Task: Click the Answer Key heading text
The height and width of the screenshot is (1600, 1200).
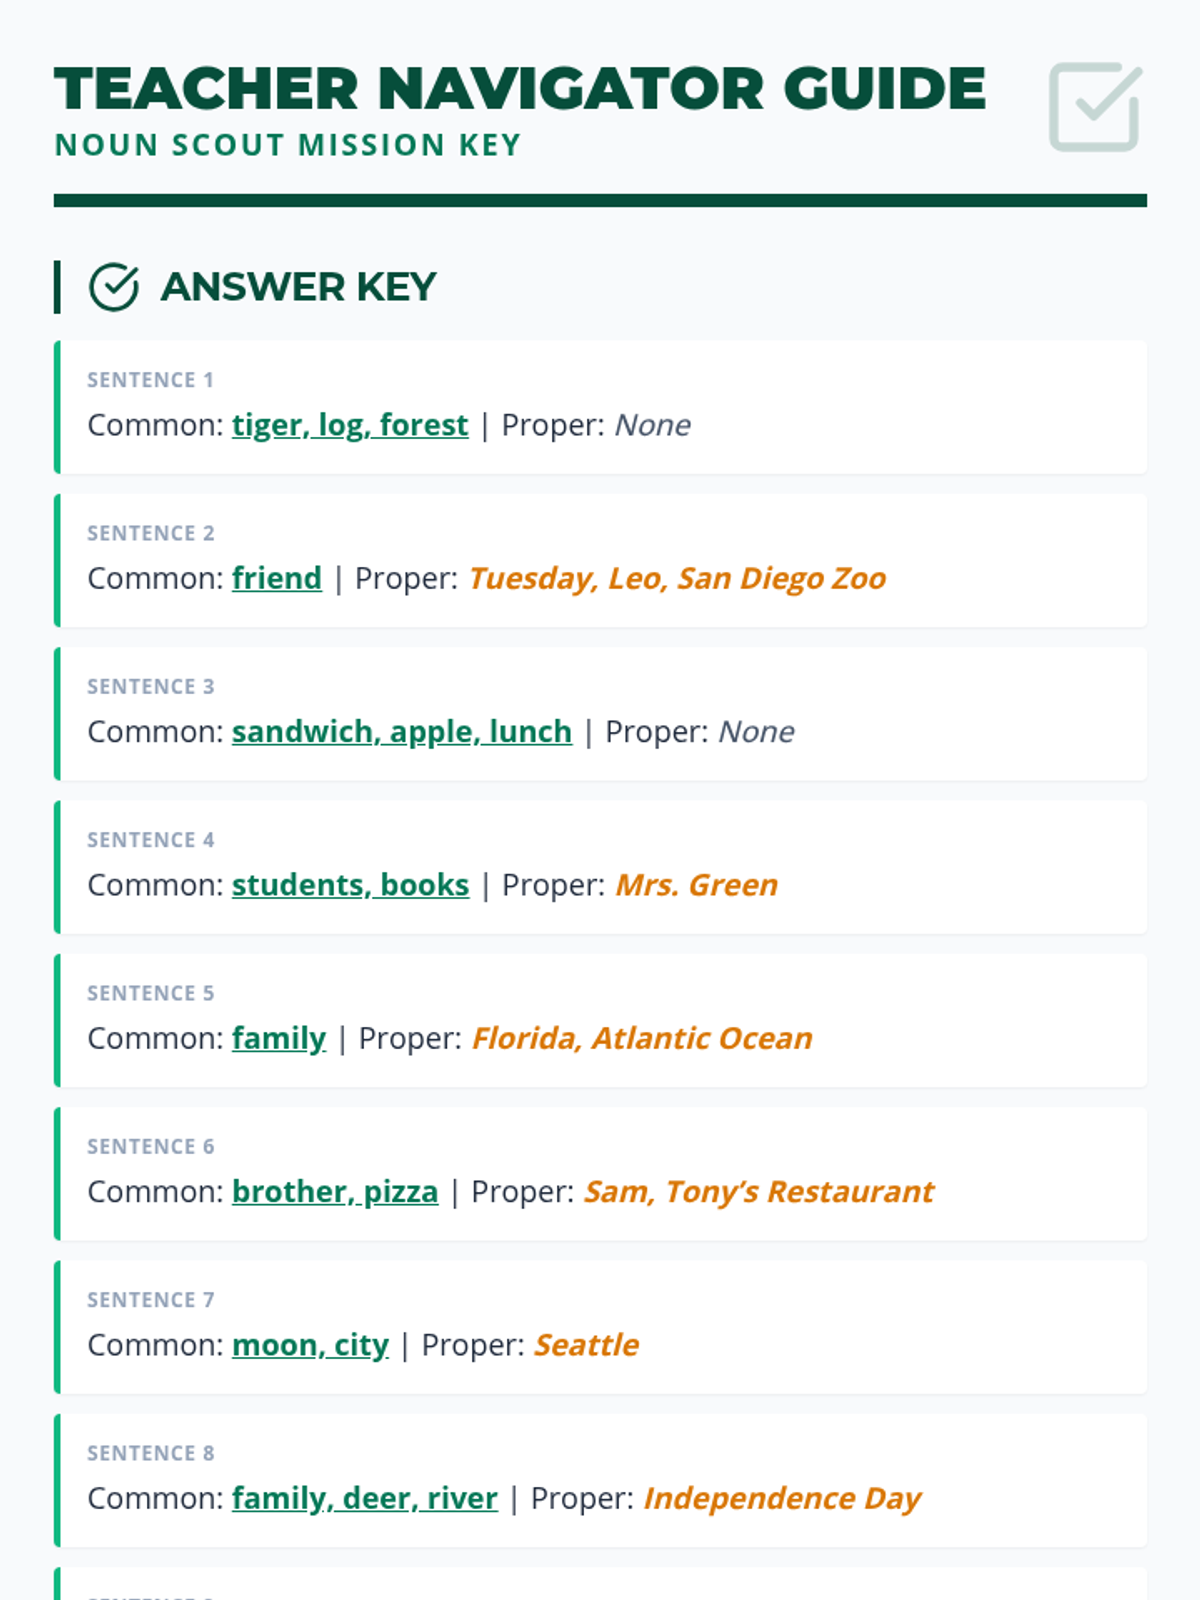Action: click(298, 287)
